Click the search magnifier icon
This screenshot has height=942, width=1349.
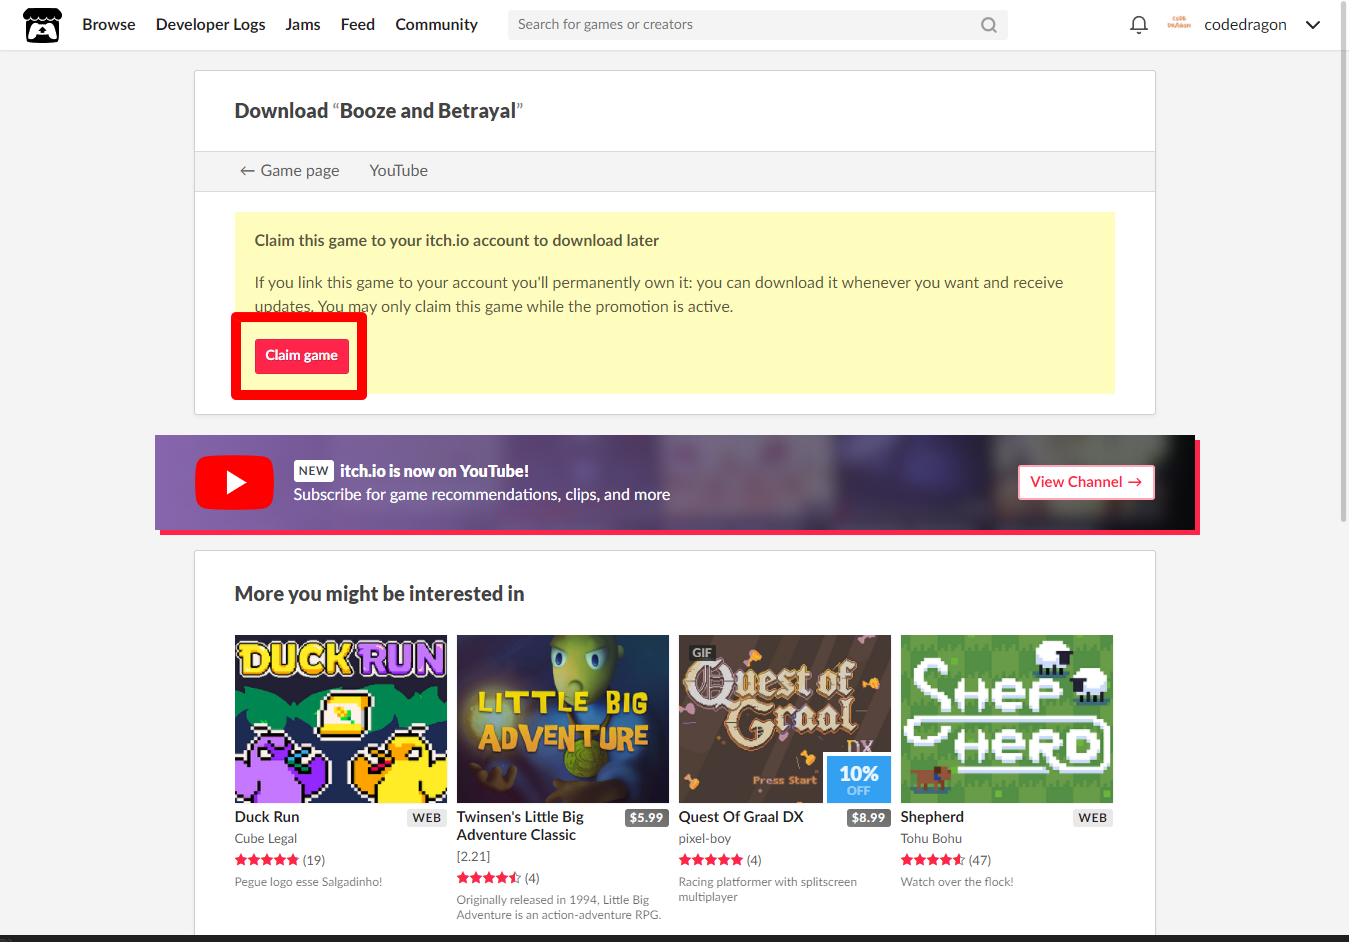(988, 25)
